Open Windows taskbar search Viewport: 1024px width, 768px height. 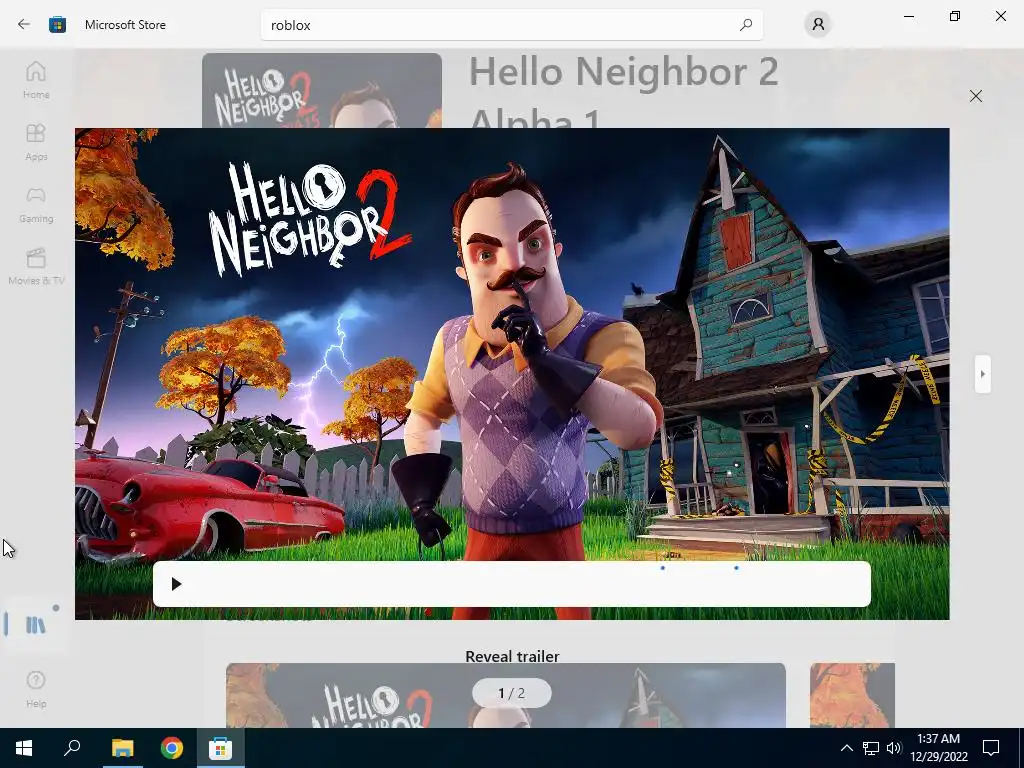point(72,748)
